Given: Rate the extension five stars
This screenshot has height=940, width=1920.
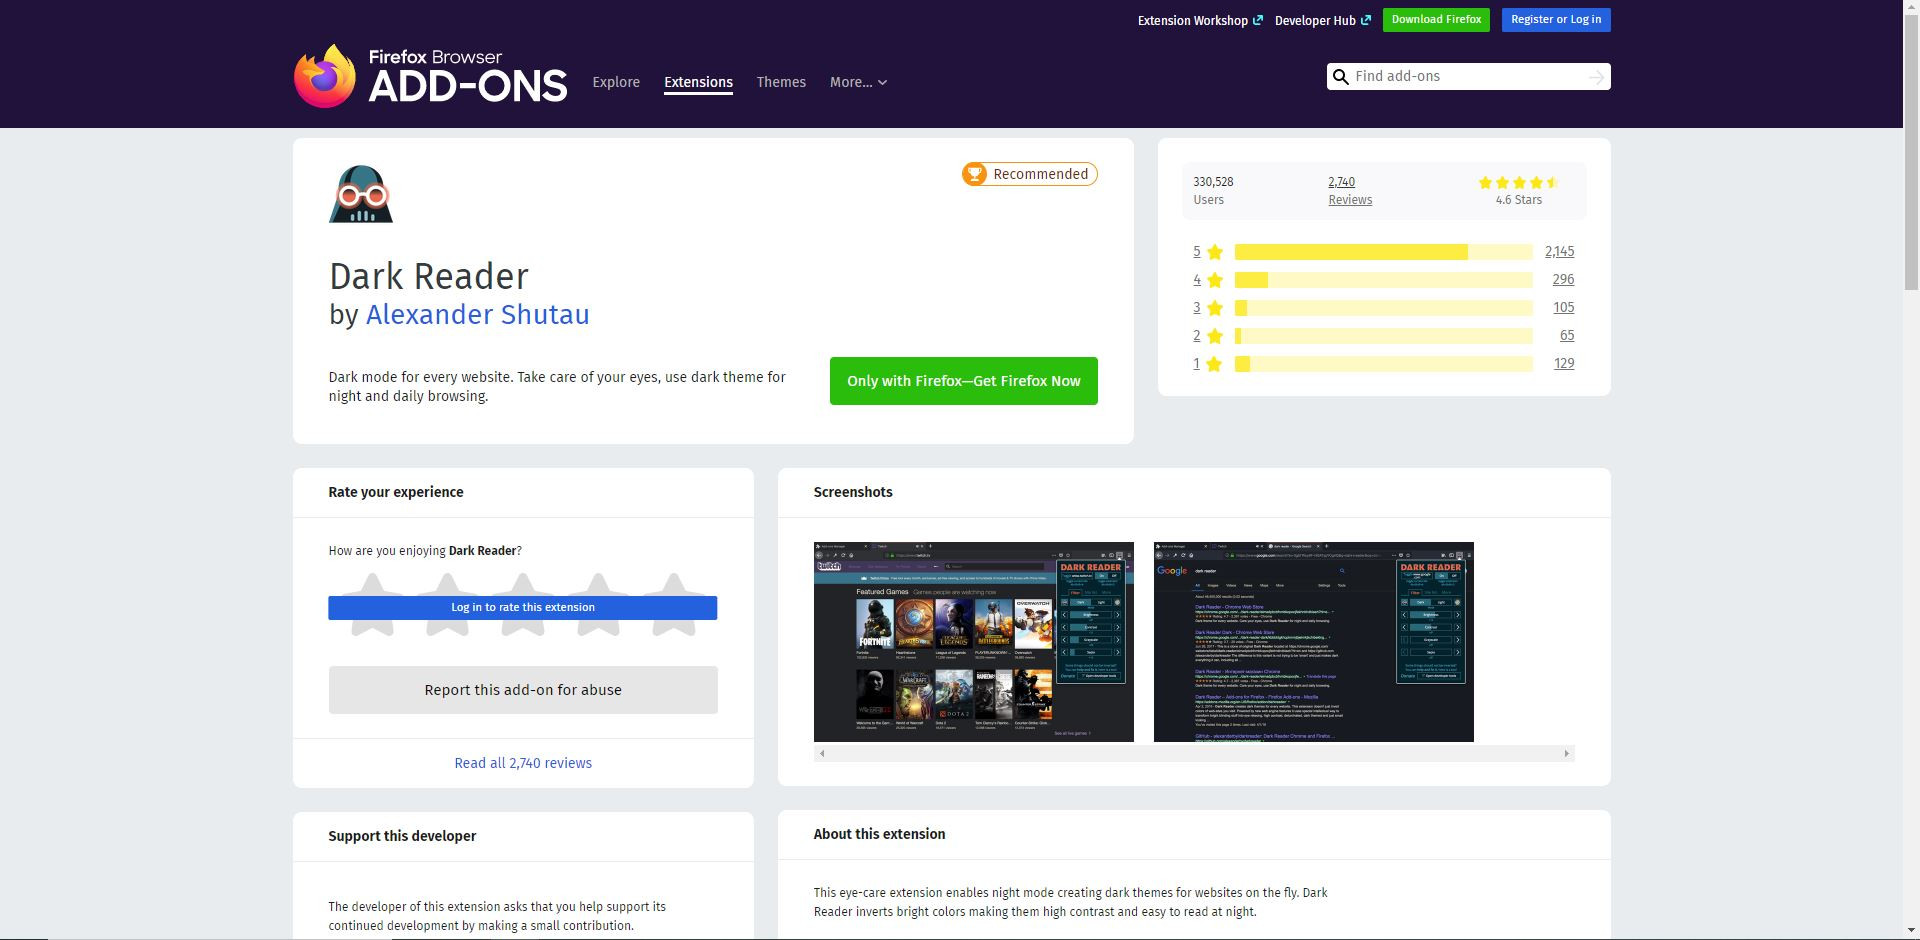Looking at the screenshot, I should tap(674, 604).
